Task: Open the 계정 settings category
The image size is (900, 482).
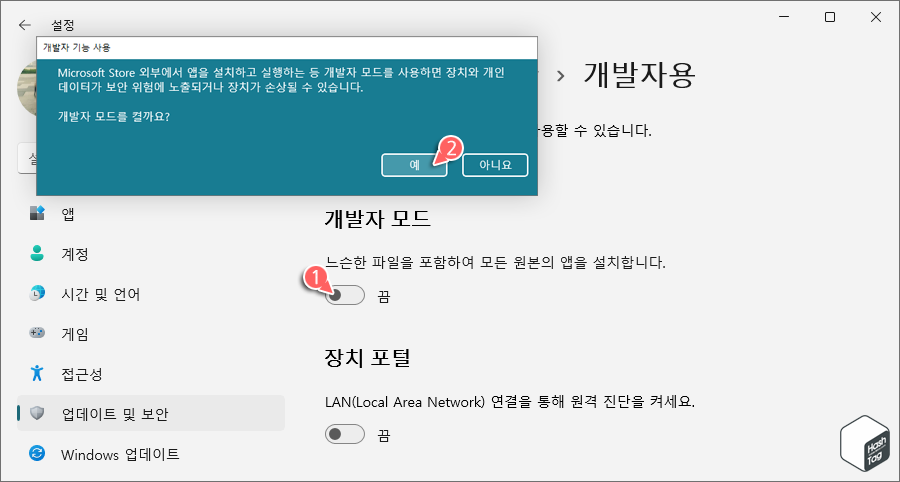Action: click(151, 254)
